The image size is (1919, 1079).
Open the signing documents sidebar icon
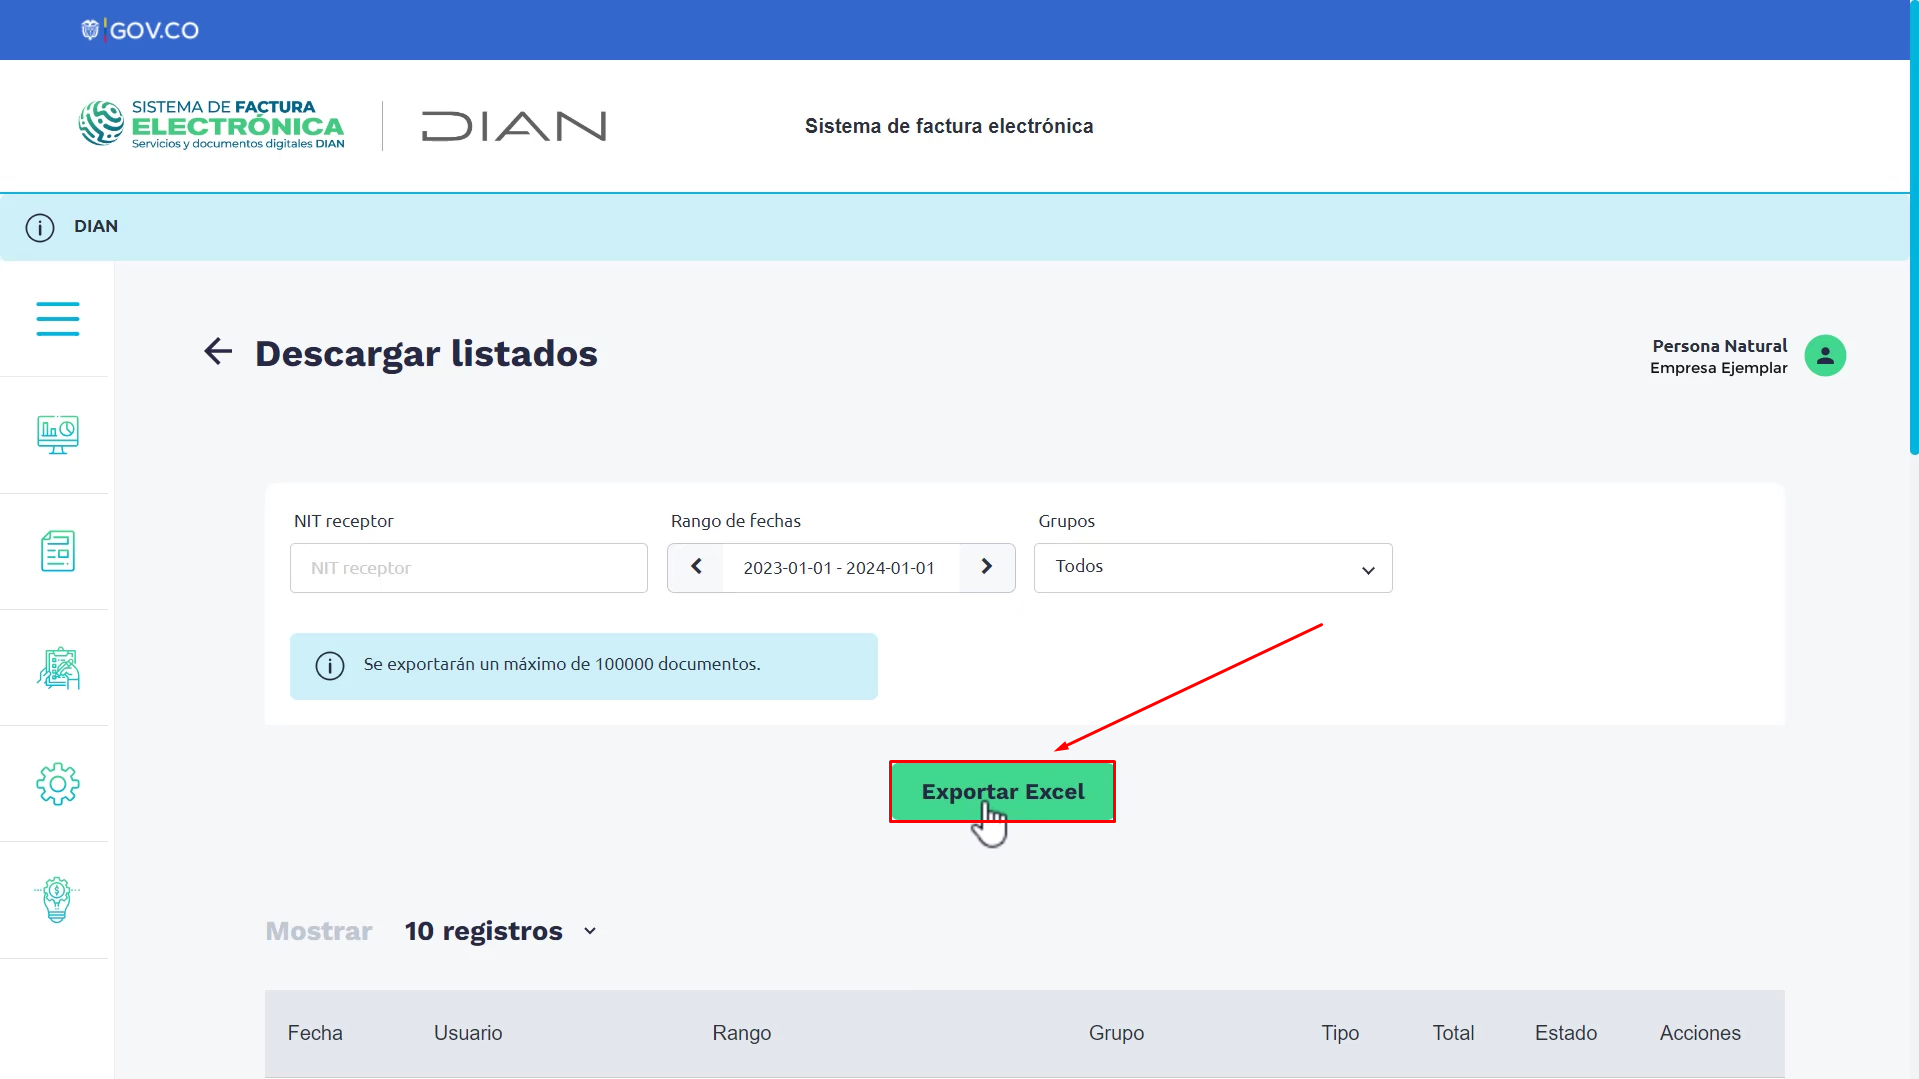click(58, 668)
